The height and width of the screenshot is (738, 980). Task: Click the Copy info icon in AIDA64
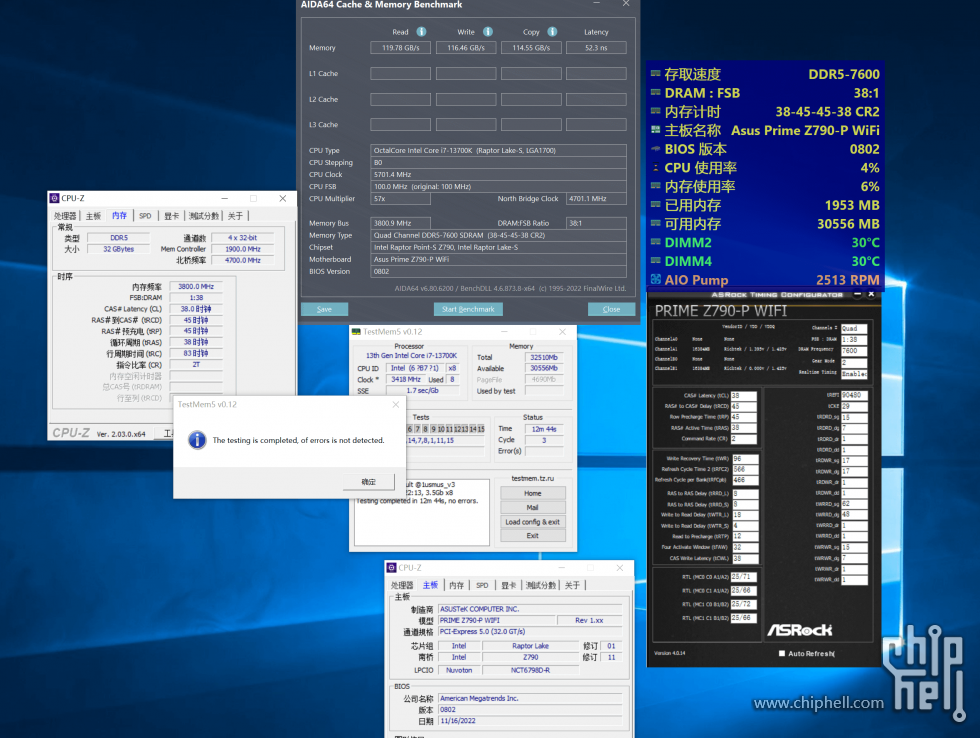click(x=552, y=32)
